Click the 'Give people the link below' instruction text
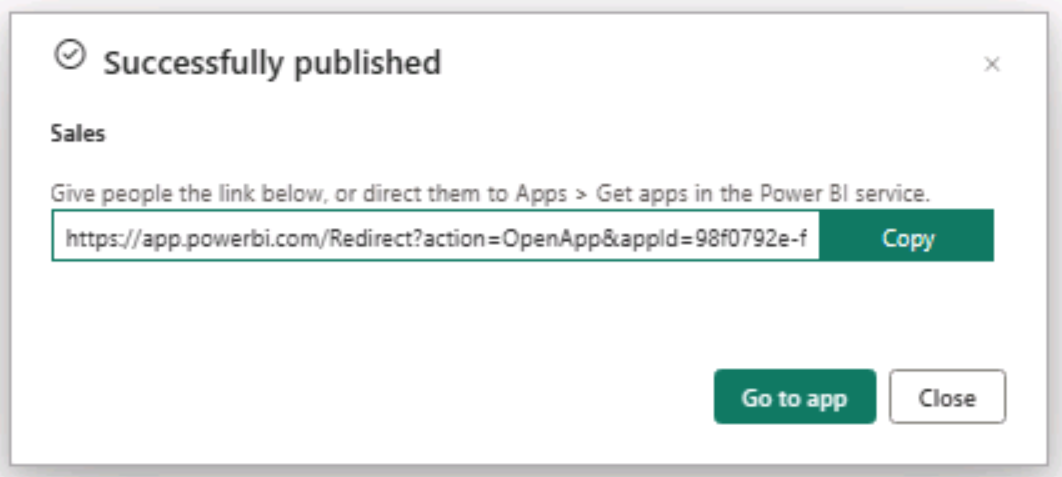This screenshot has height=477, width=1062. click(490, 194)
